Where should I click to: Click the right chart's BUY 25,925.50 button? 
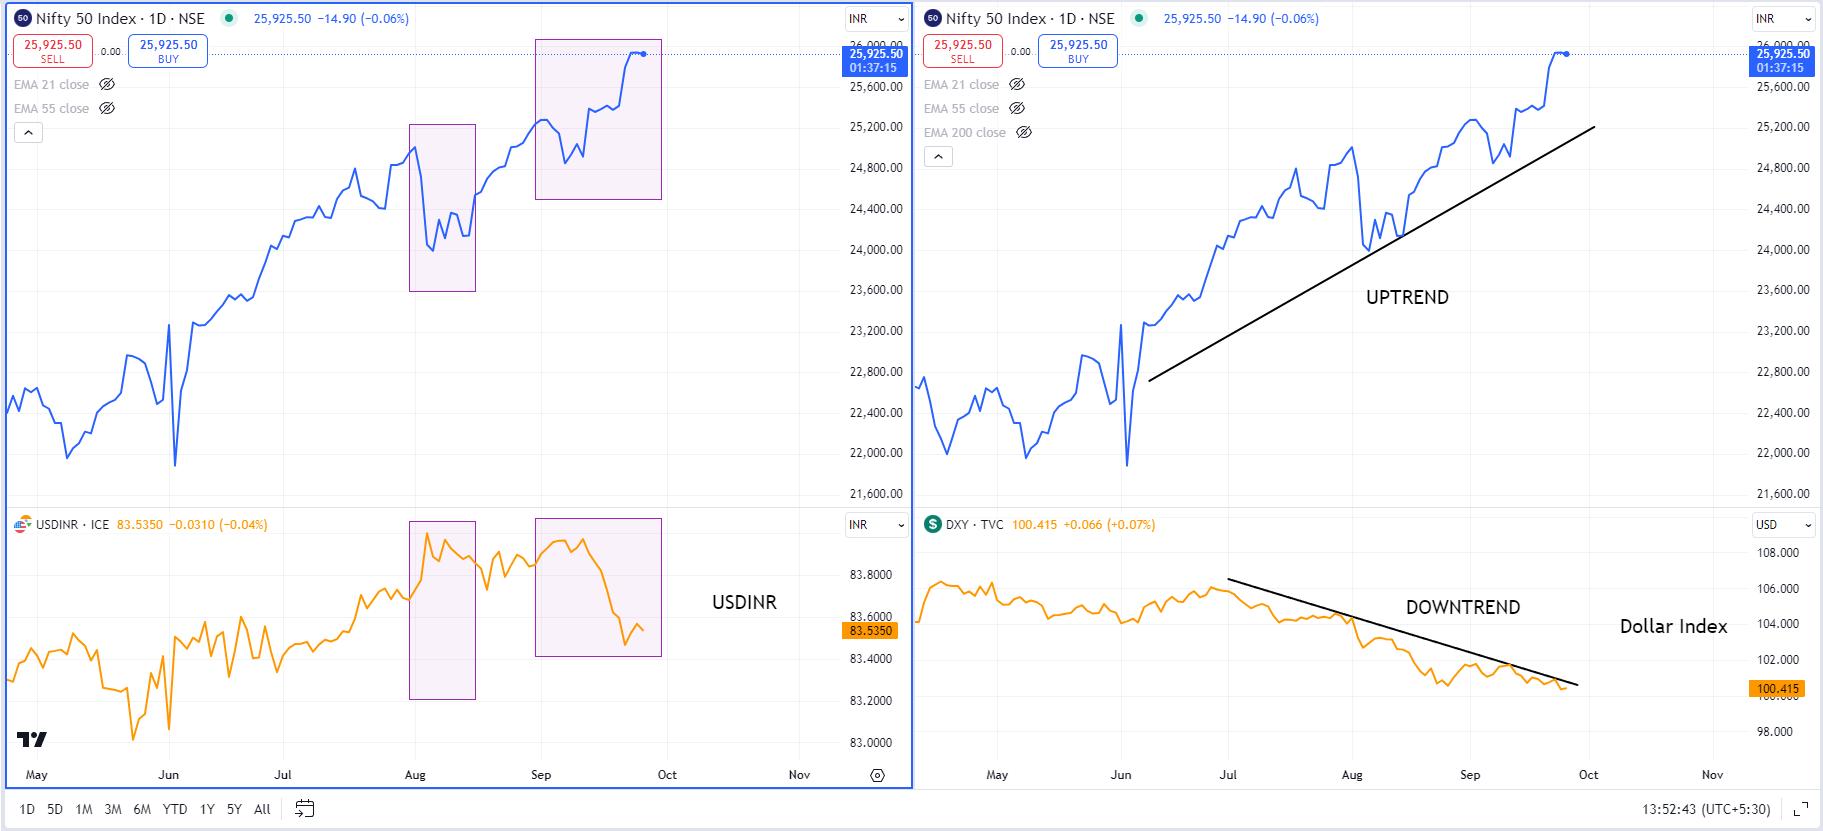point(1078,51)
